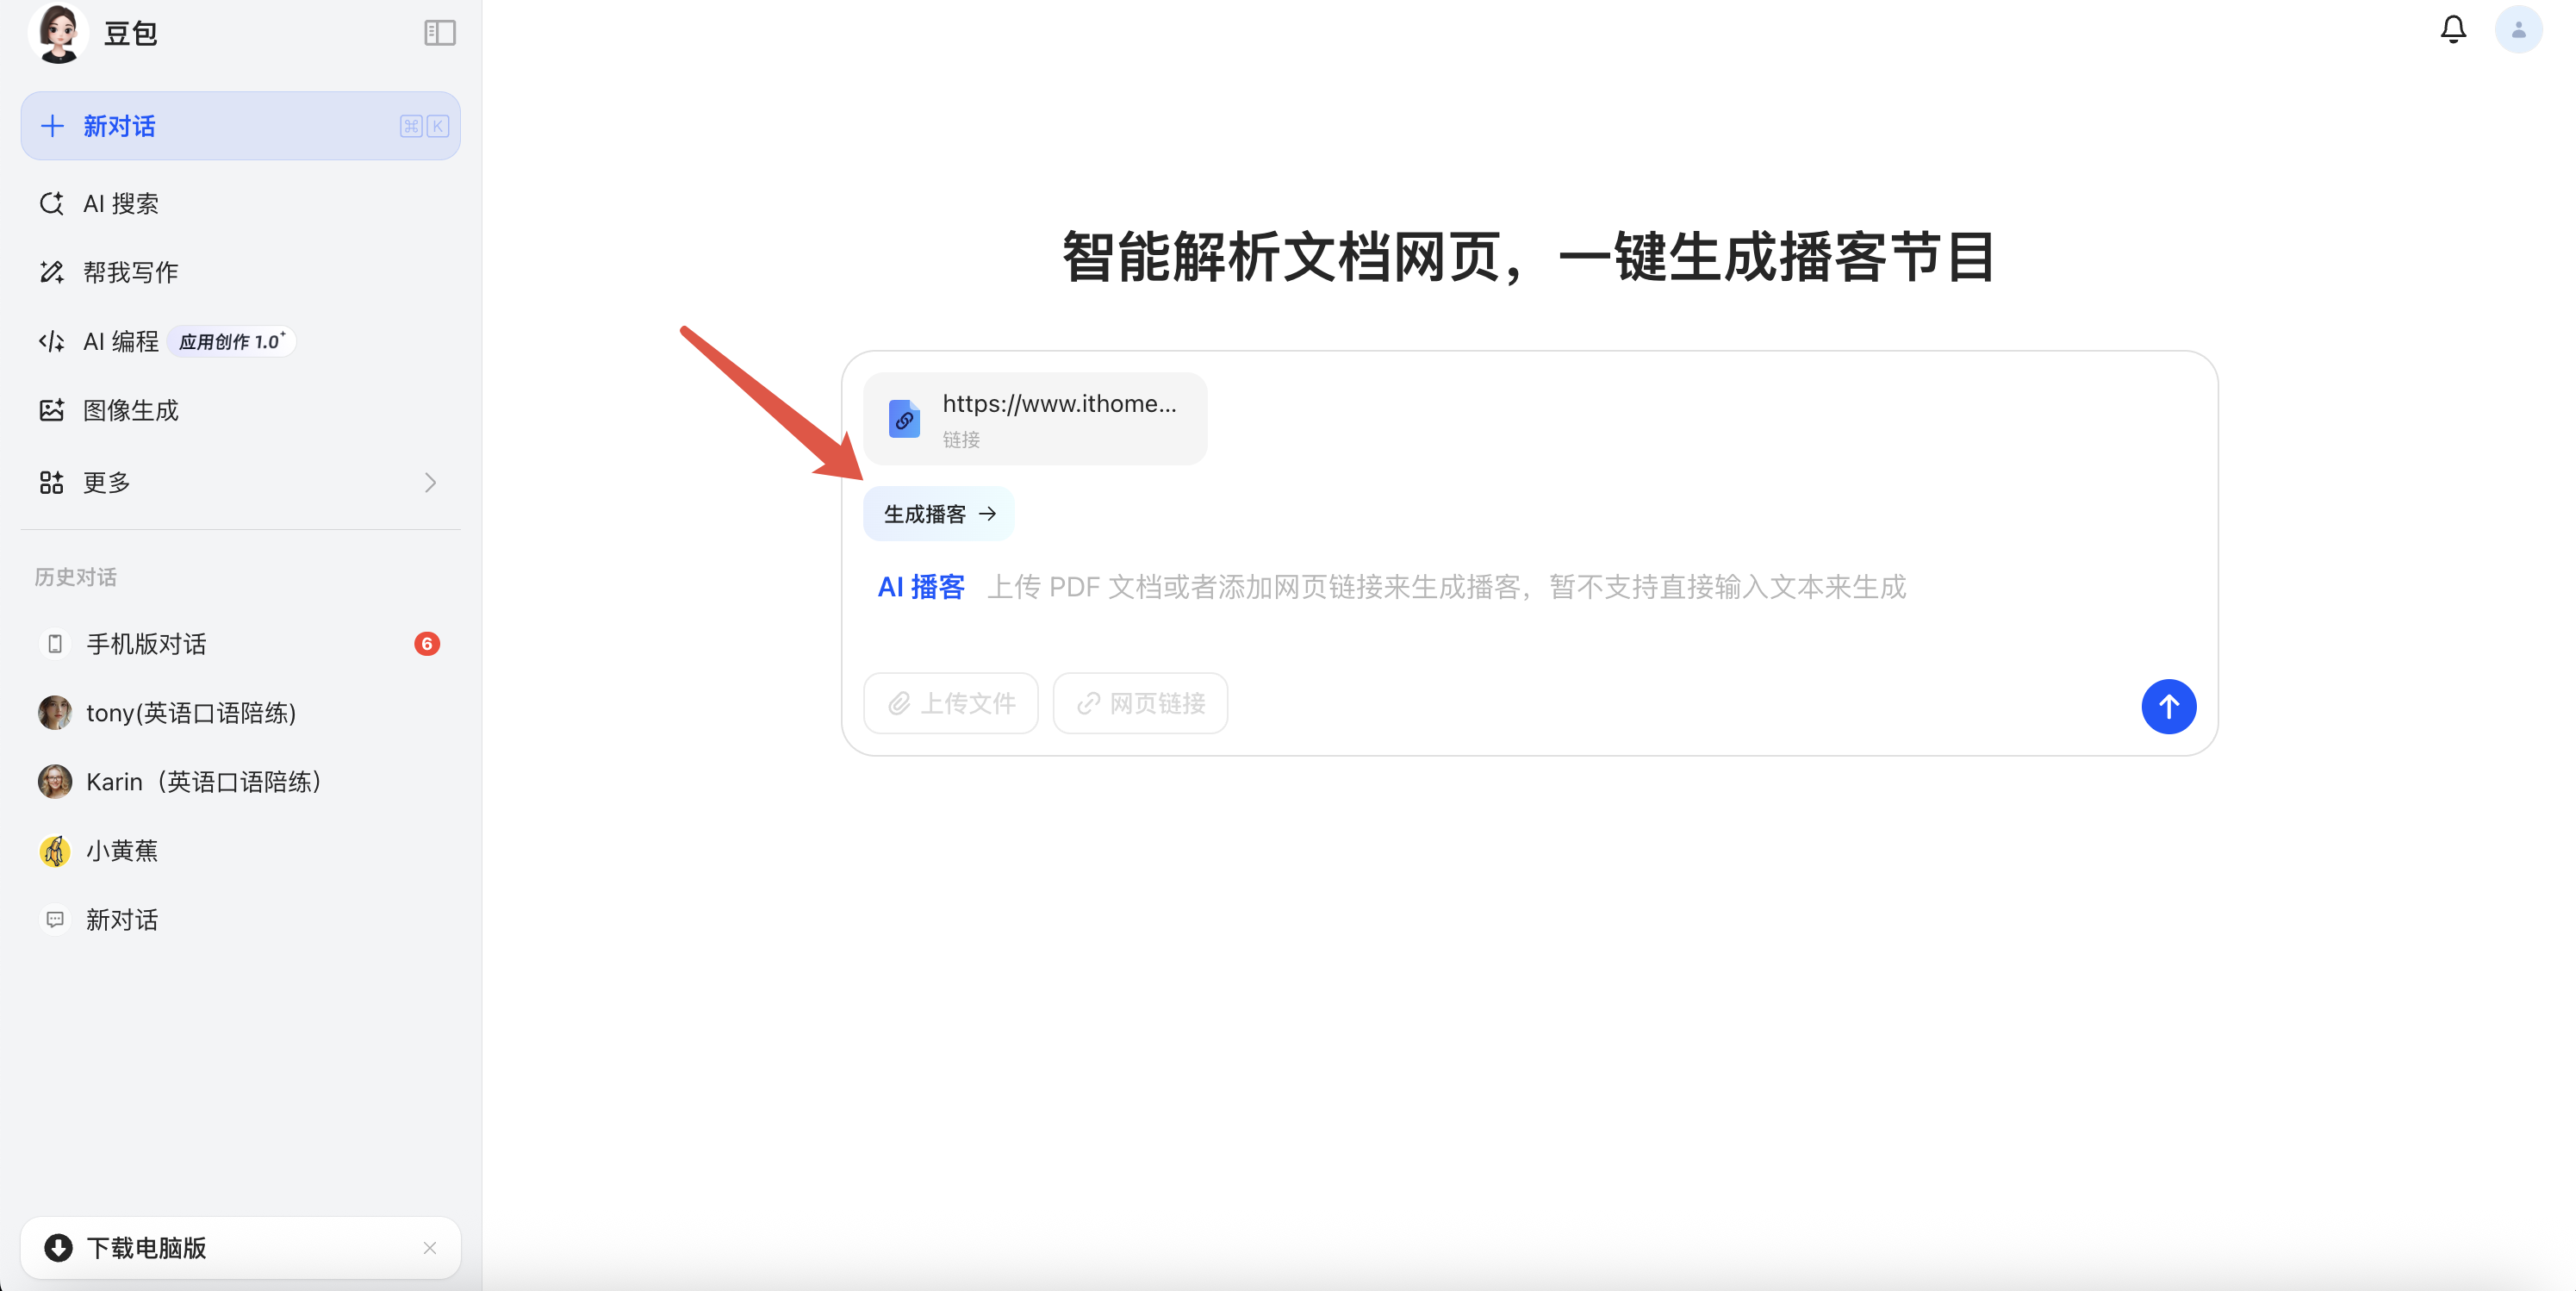Dismiss the 下载电脑版 banner
Image resolution: width=2576 pixels, height=1291 pixels.
tap(430, 1248)
